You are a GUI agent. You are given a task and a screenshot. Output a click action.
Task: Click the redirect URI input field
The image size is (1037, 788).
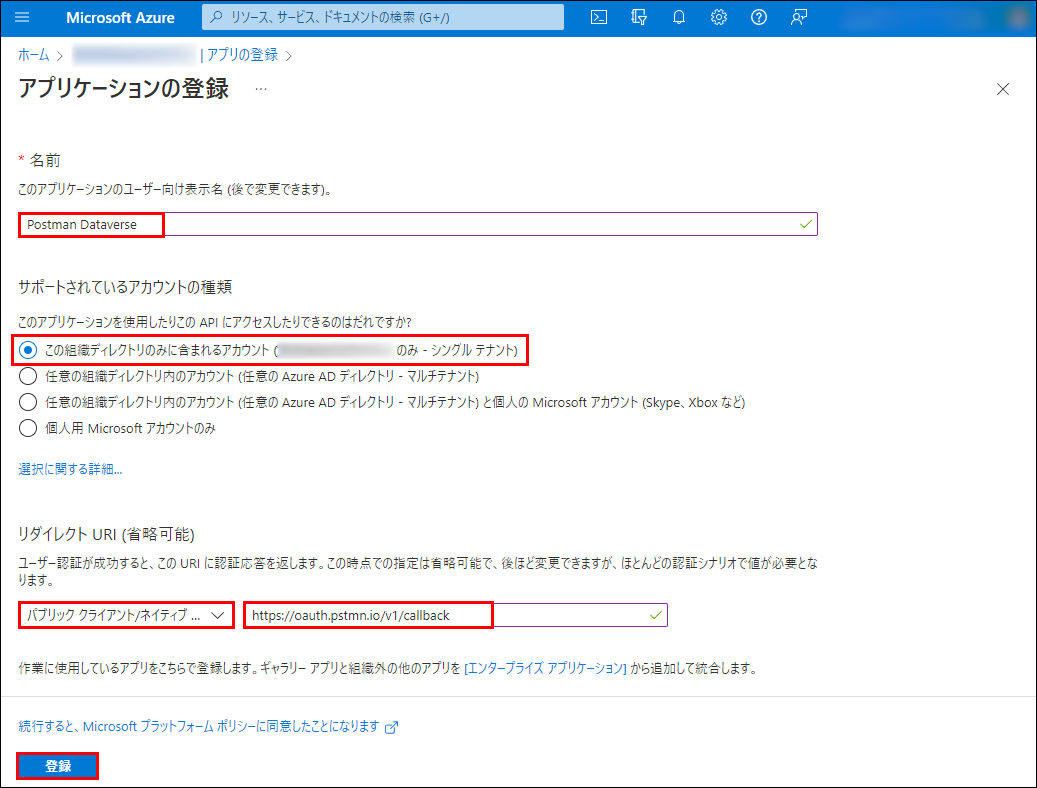pos(456,615)
